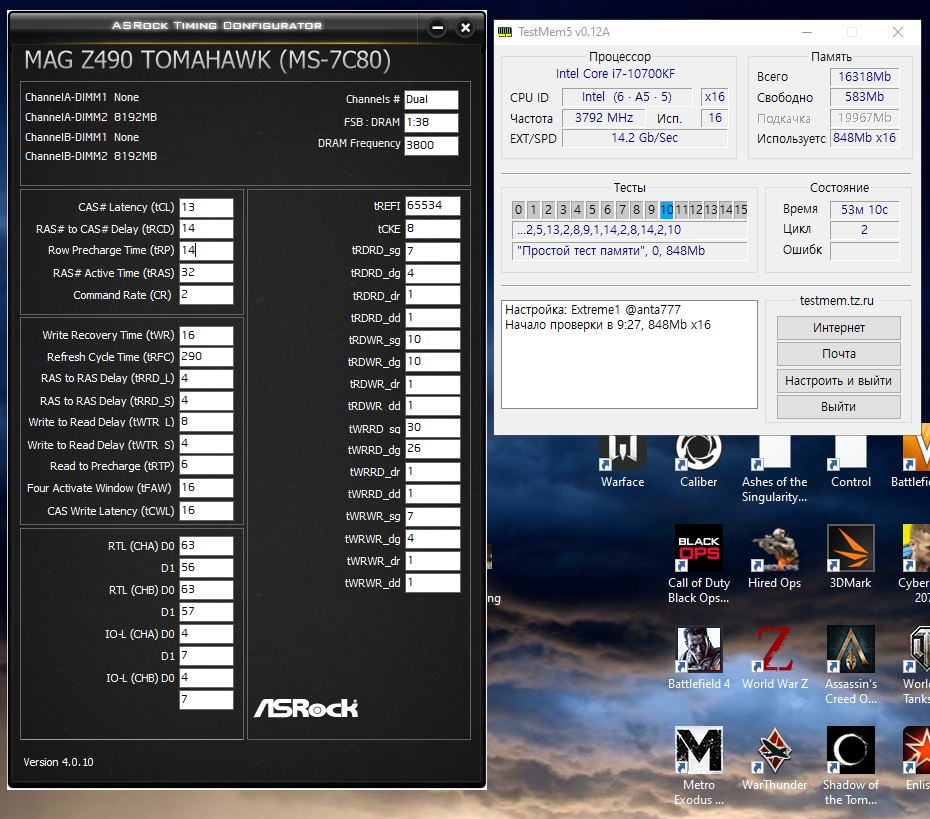Click the IO-L (CHA) D0 field
This screenshot has width=930, height=819.
(x=206, y=633)
